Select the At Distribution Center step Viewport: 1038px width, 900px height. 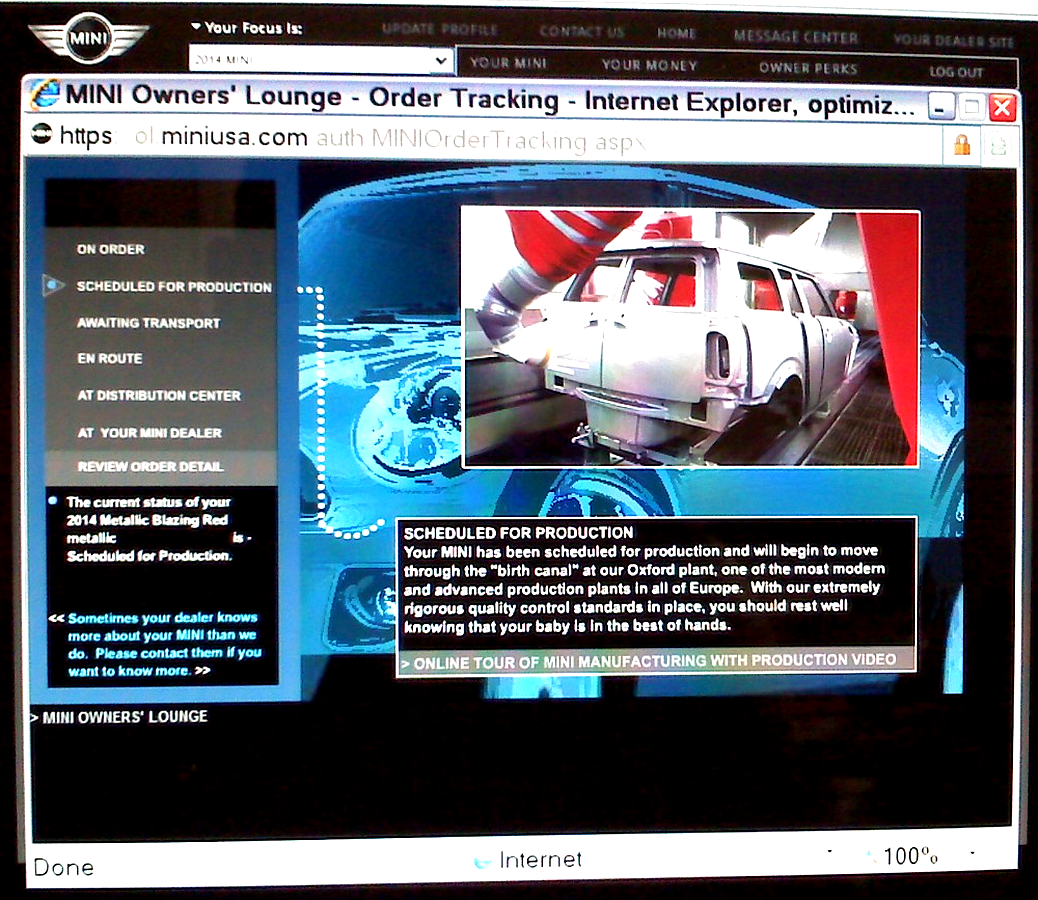(x=159, y=396)
